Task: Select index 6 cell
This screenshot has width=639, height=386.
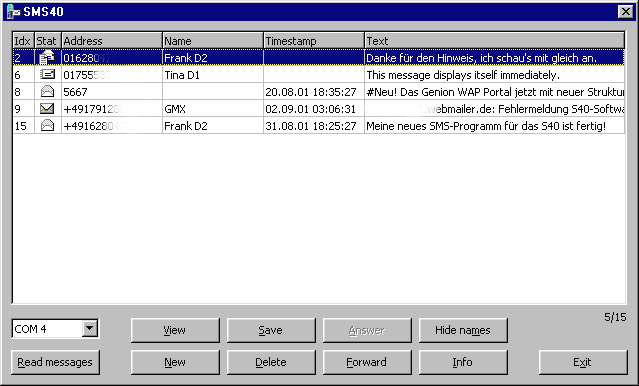Action: click(x=23, y=75)
